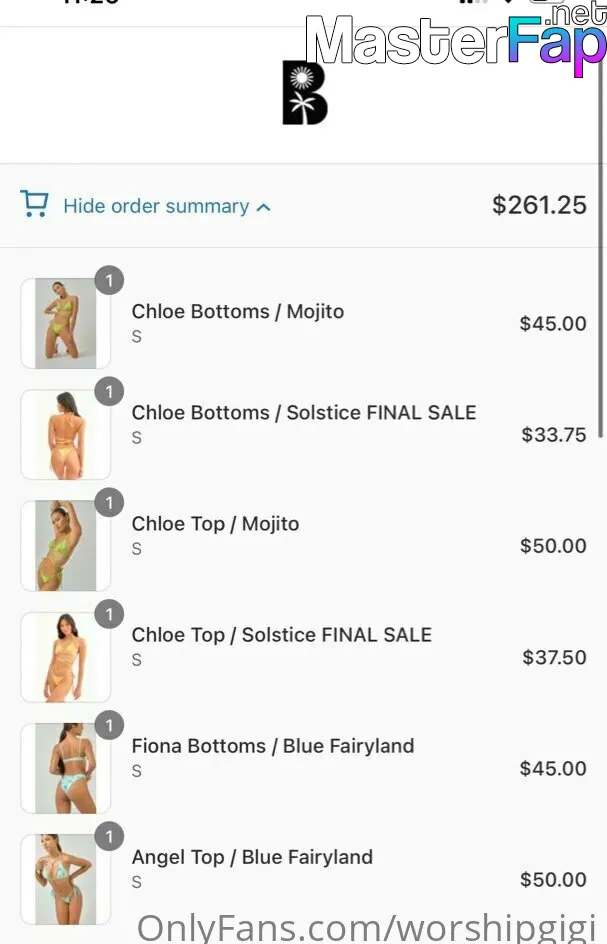The width and height of the screenshot is (607, 944).
Task: Open Chloe Bottoms Mojito product thumbnail
Action: click(x=66, y=323)
